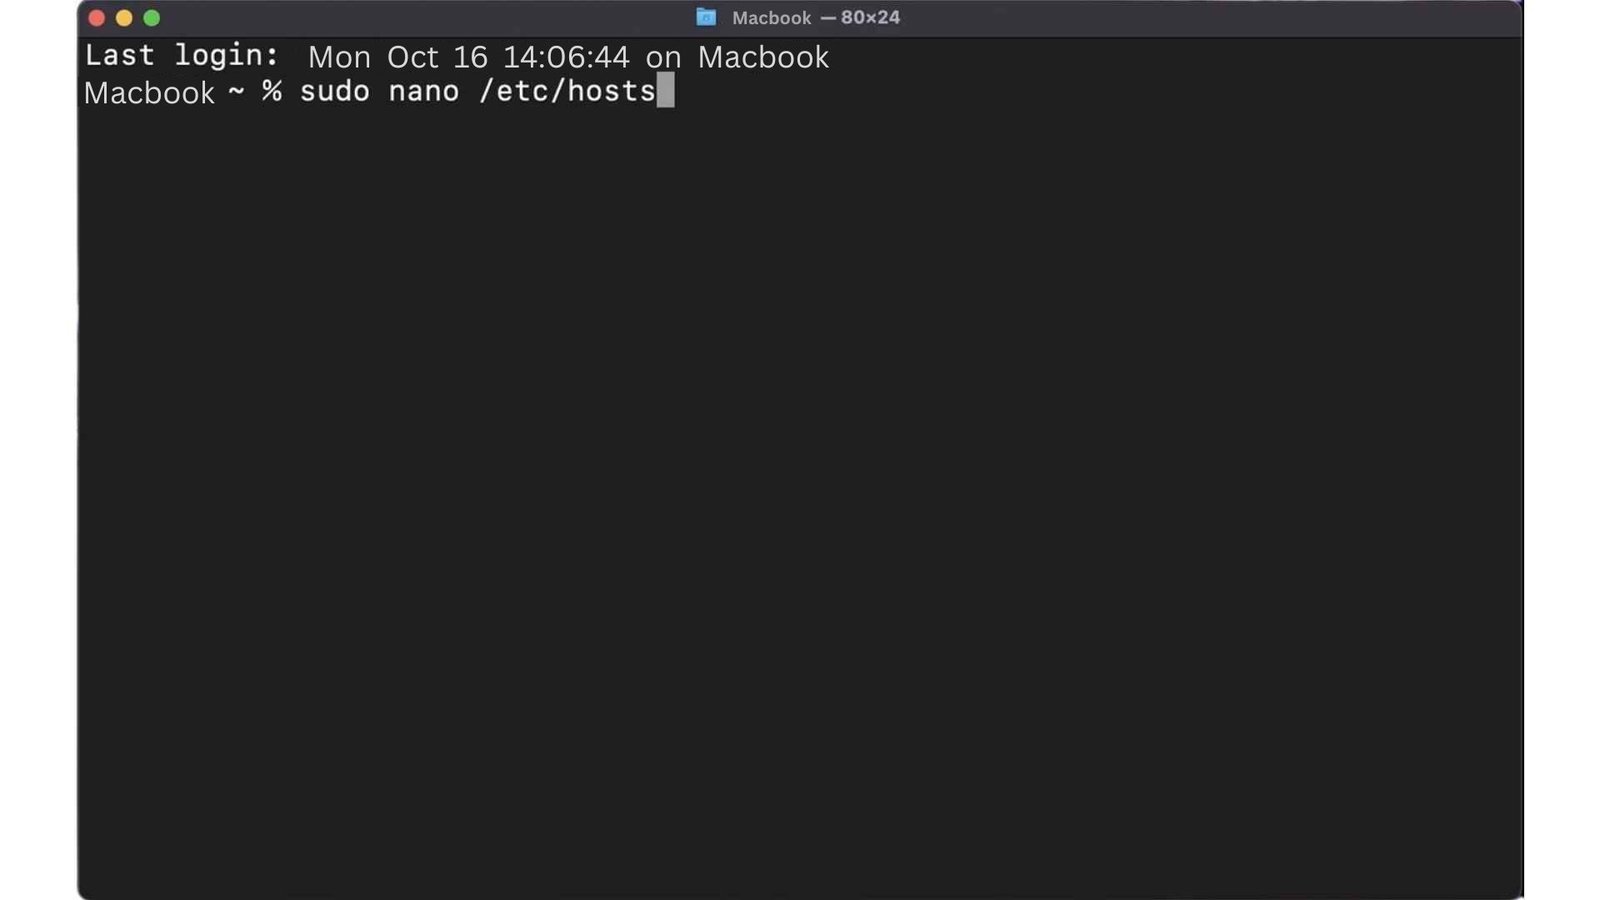Click the word nano in the command
The width and height of the screenshot is (1600, 900).
pyautogui.click(x=424, y=92)
